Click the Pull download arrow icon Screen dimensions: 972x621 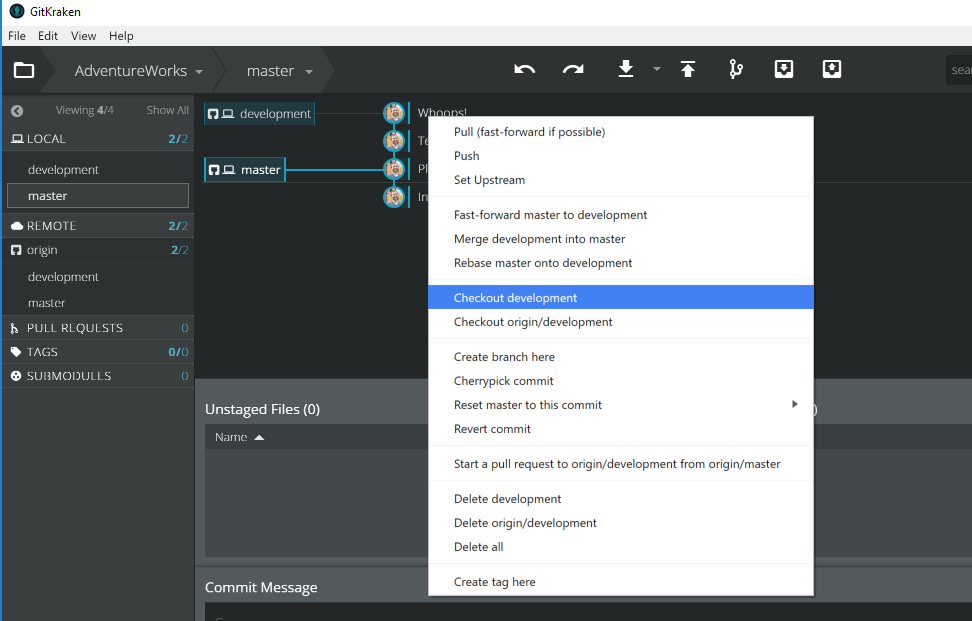click(x=626, y=69)
